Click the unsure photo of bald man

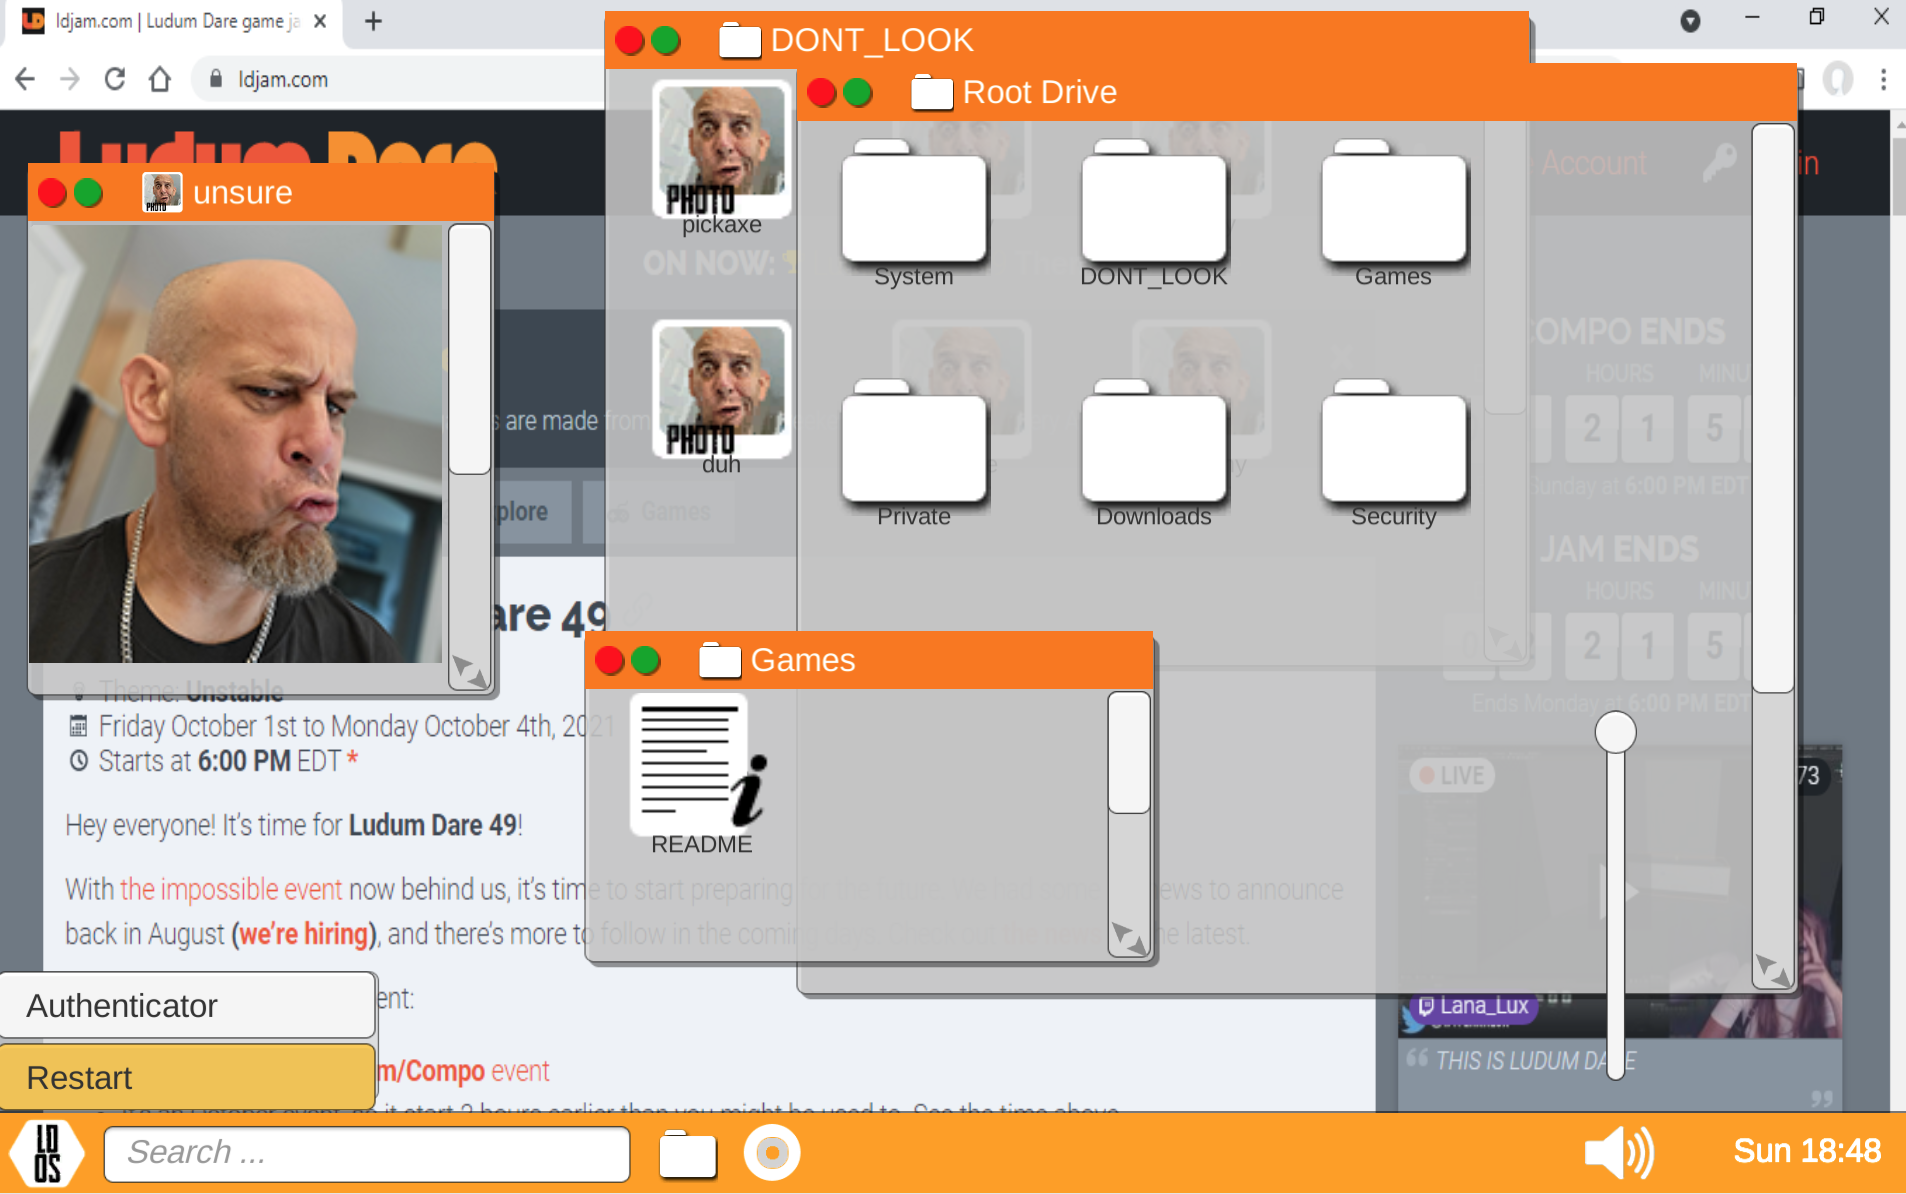(x=236, y=443)
